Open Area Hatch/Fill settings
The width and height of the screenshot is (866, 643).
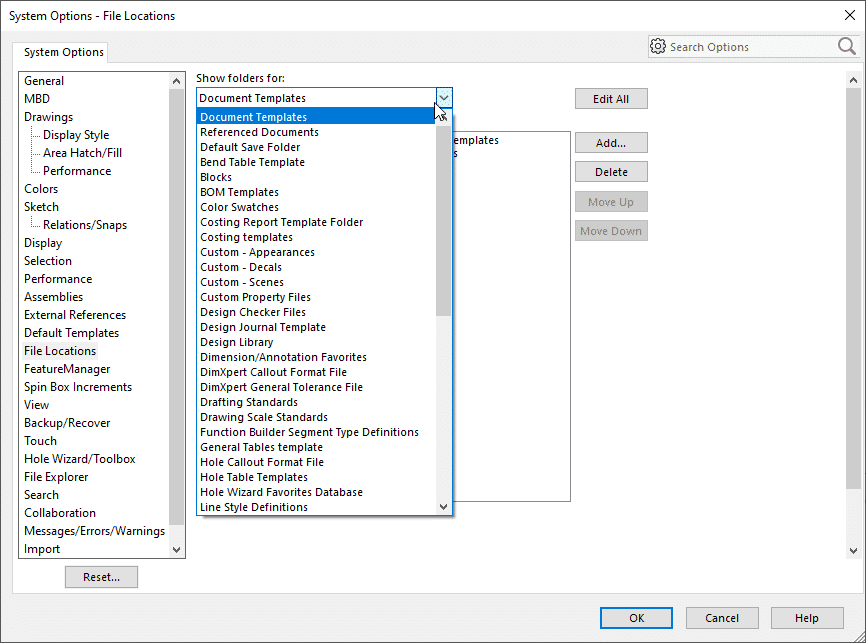pyautogui.click(x=82, y=152)
